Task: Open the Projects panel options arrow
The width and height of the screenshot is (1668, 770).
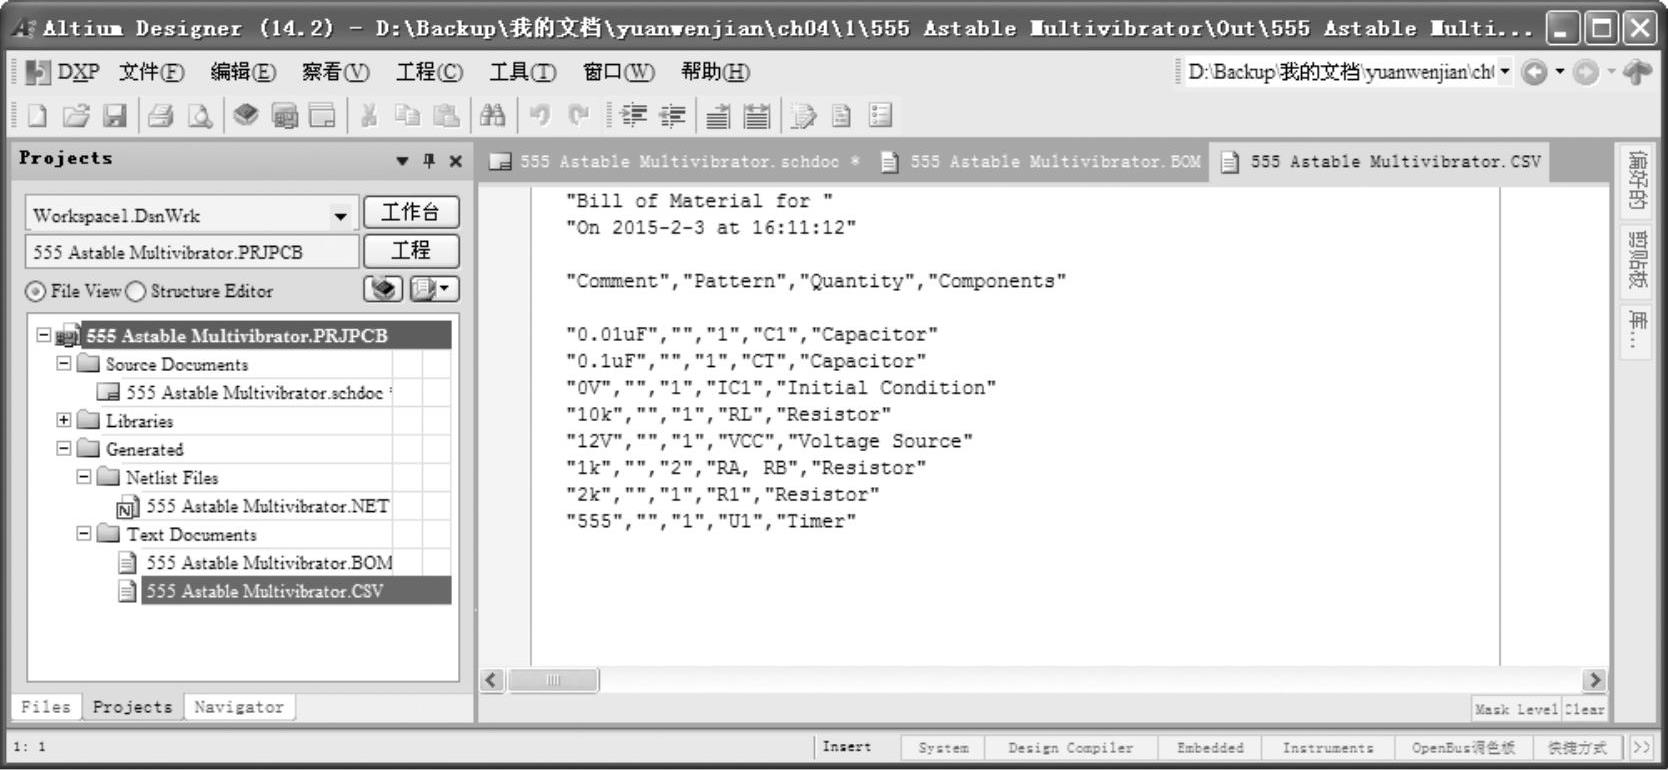Action: tap(402, 160)
